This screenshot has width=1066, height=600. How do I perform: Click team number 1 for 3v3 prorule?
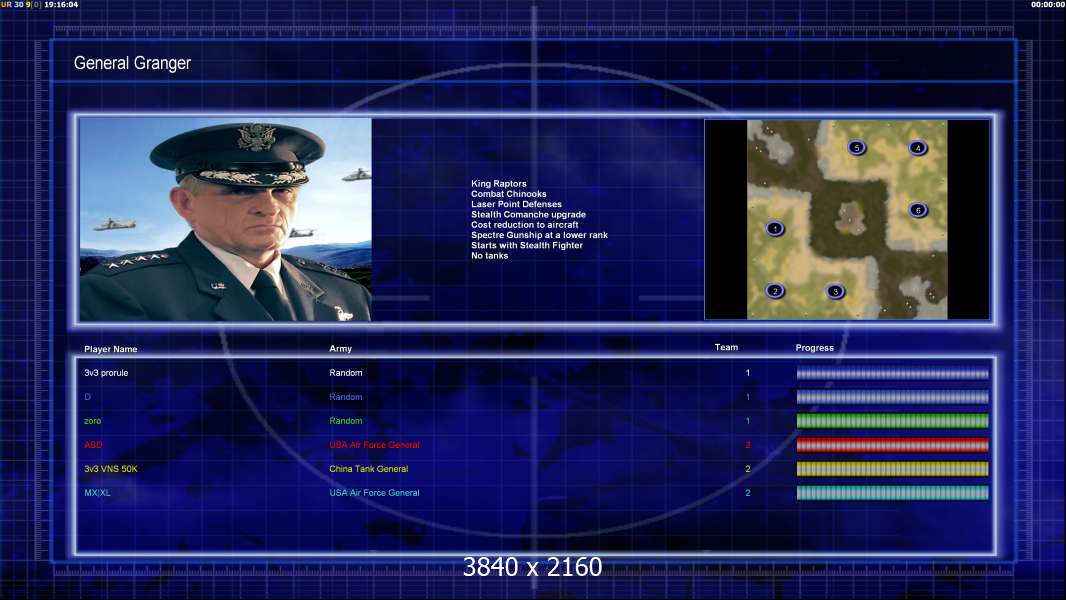point(748,373)
